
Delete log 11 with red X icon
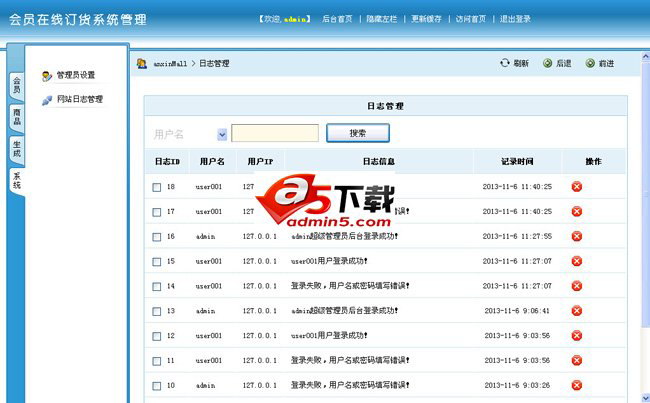577,360
